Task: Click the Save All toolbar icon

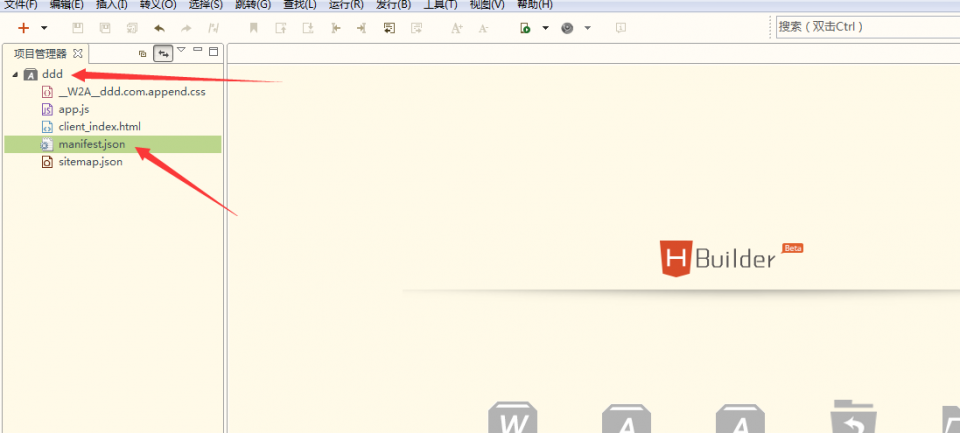Action: 132,28
